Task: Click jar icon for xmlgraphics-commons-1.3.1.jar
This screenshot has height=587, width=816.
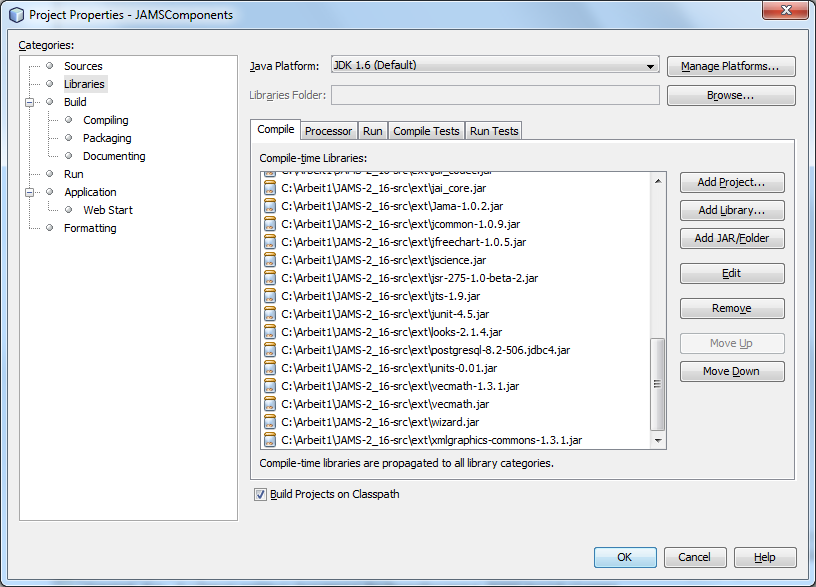Action: click(x=269, y=439)
